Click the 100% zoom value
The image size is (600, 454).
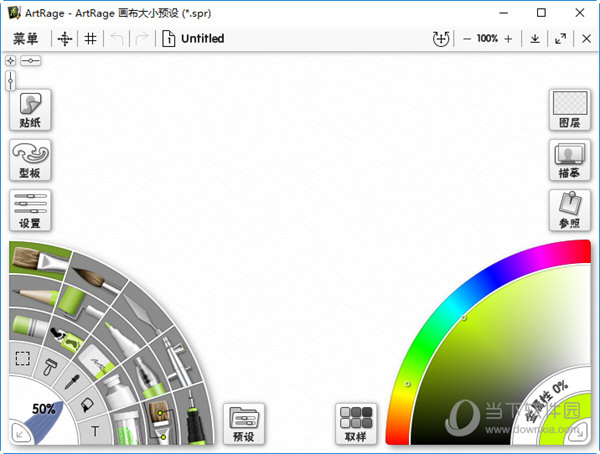(x=487, y=39)
